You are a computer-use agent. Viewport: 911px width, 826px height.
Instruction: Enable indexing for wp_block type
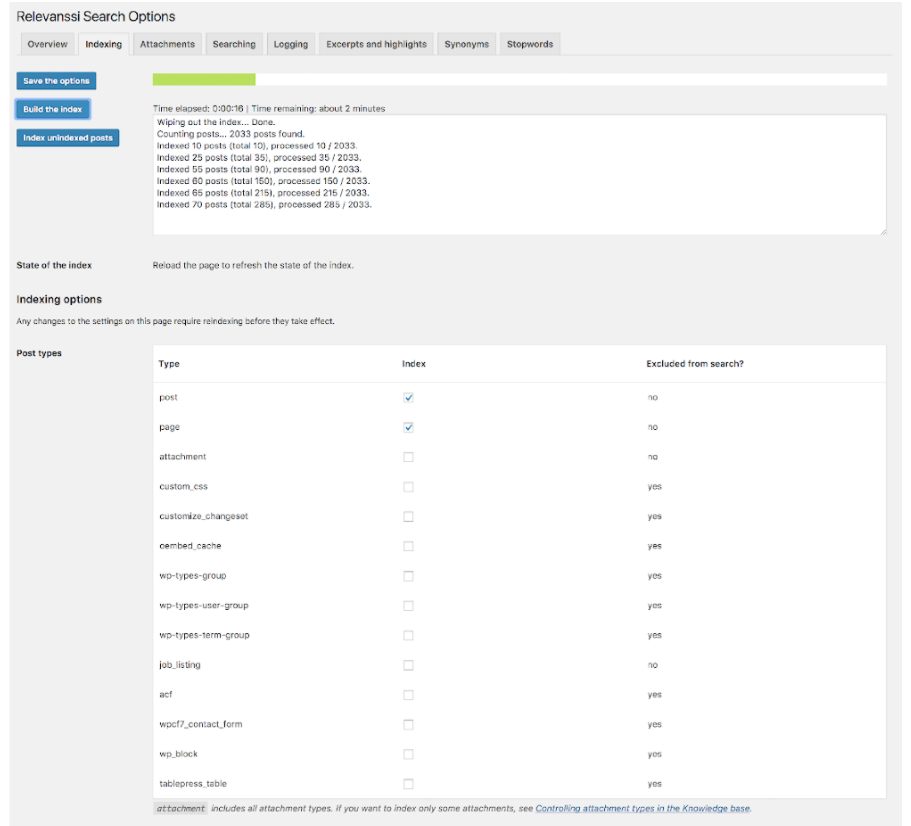(408, 754)
